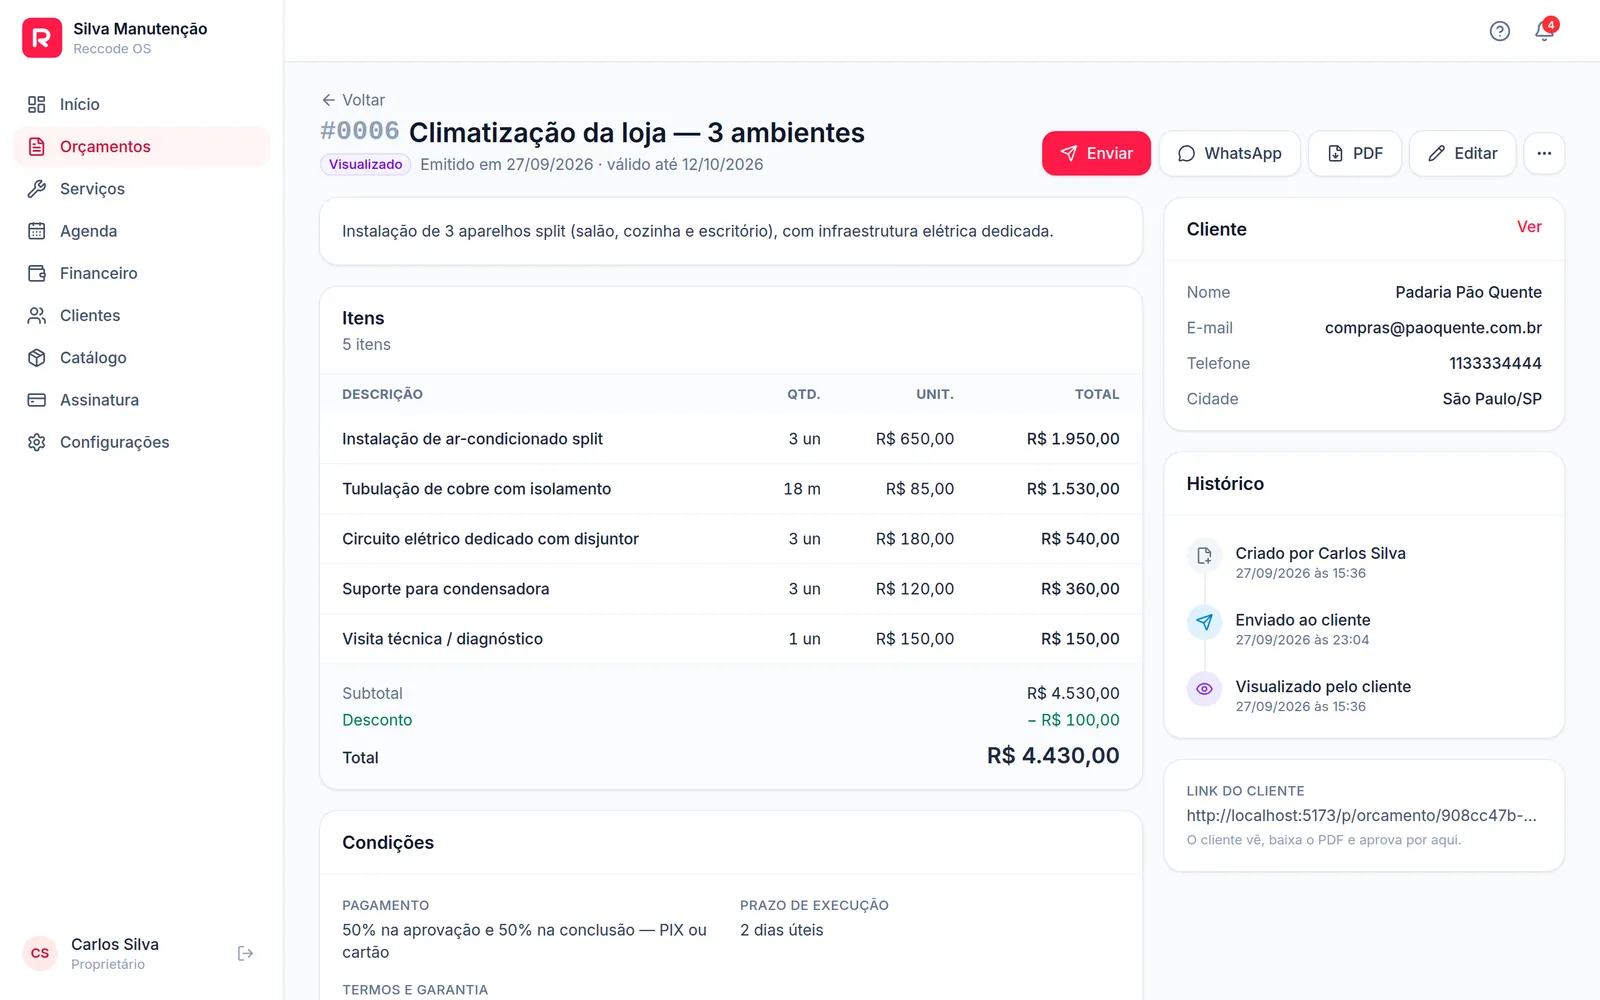Screen dimensions: 1600x1000
Task: Open Financeiro section
Action: pyautogui.click(x=142, y=273)
